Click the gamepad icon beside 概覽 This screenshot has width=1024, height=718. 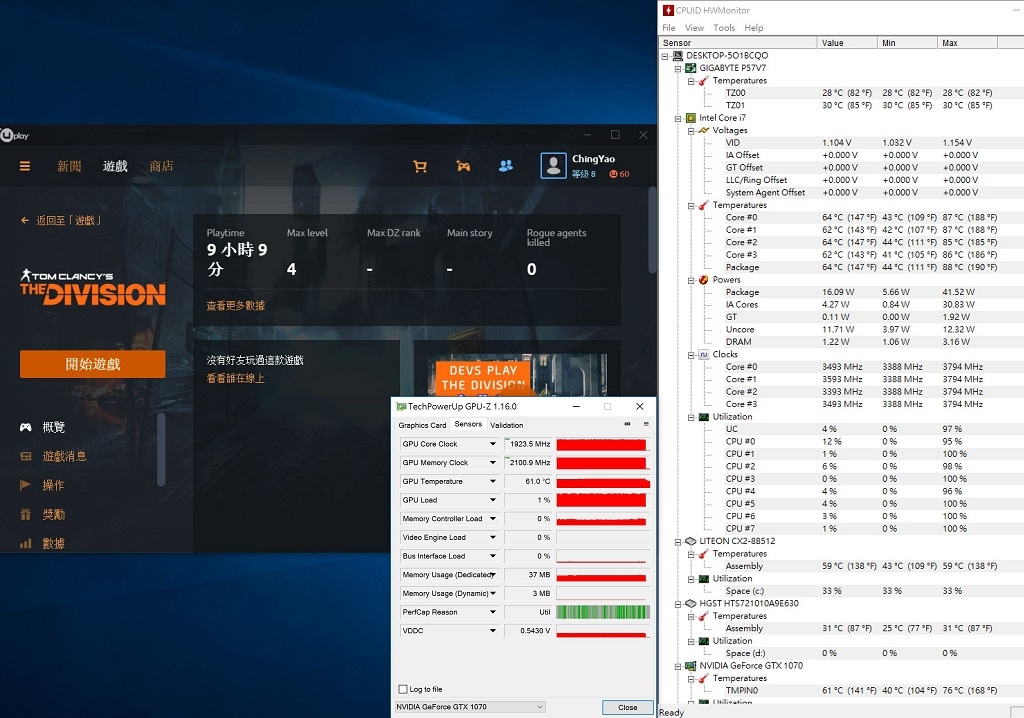[x=25, y=427]
